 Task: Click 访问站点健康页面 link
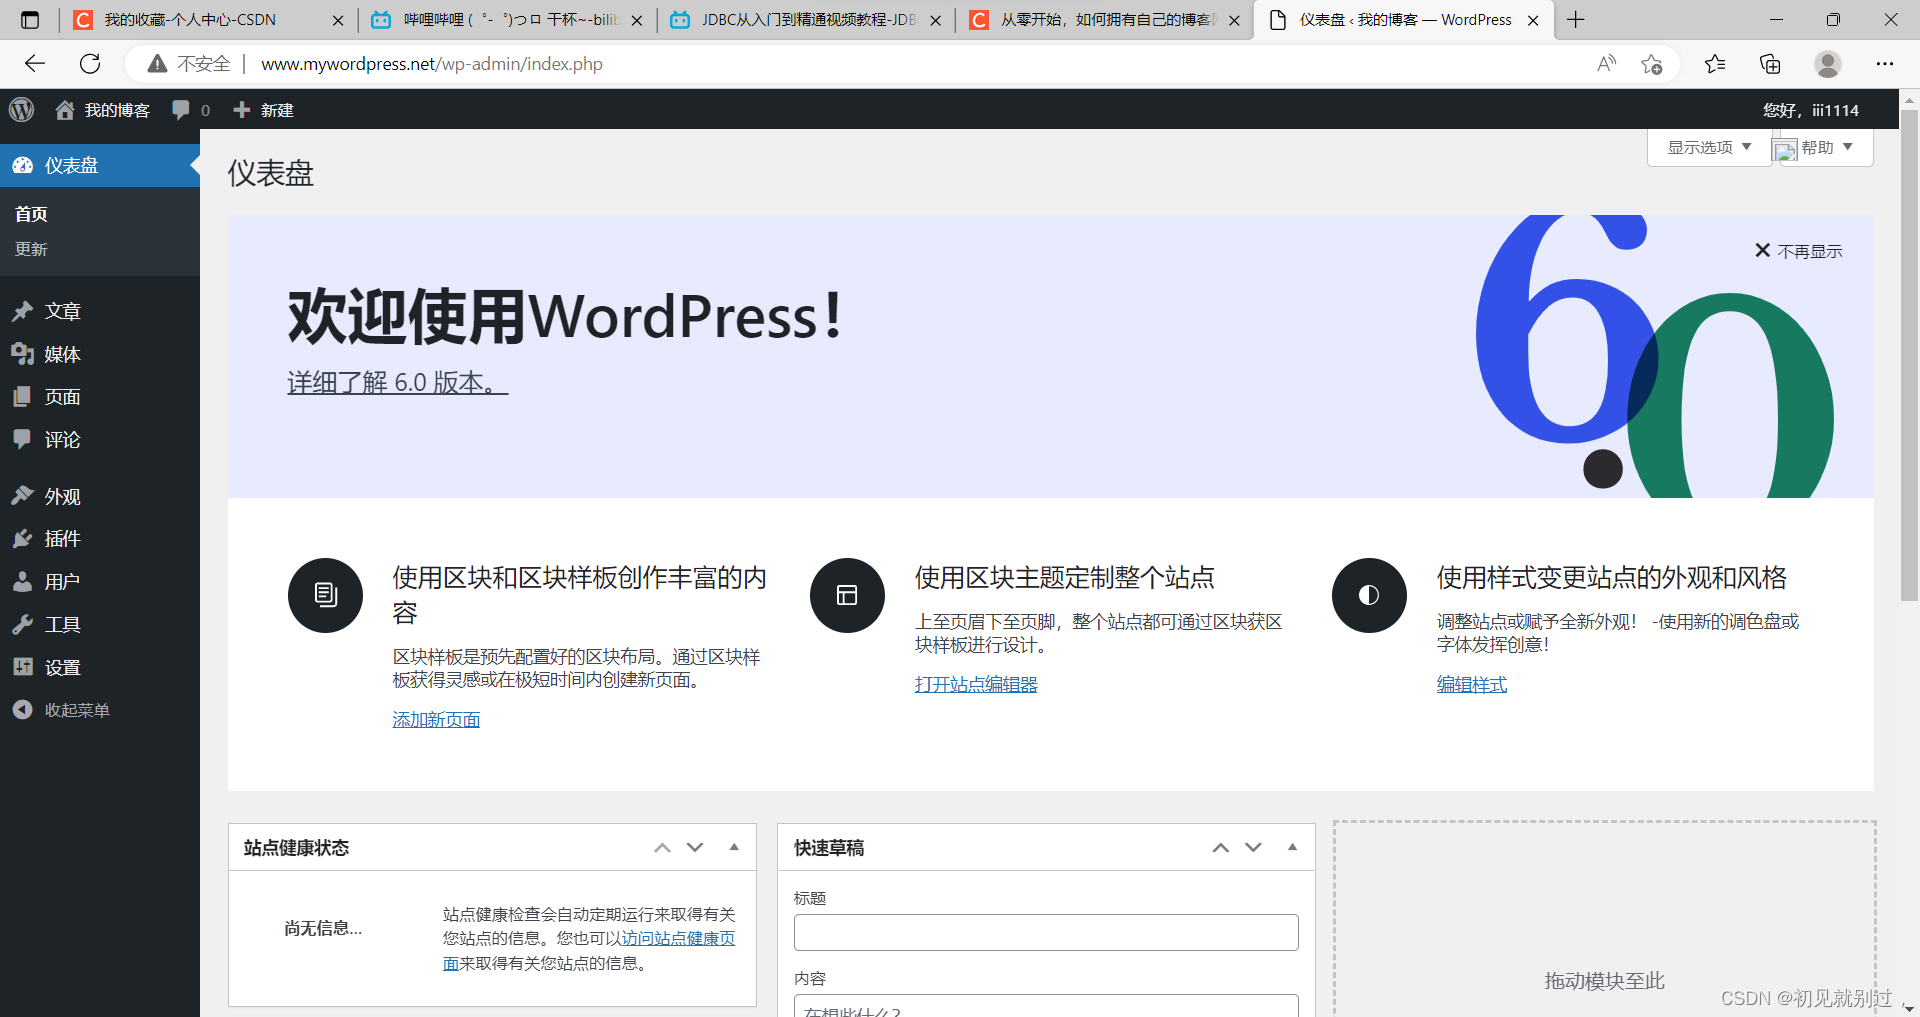(x=678, y=939)
